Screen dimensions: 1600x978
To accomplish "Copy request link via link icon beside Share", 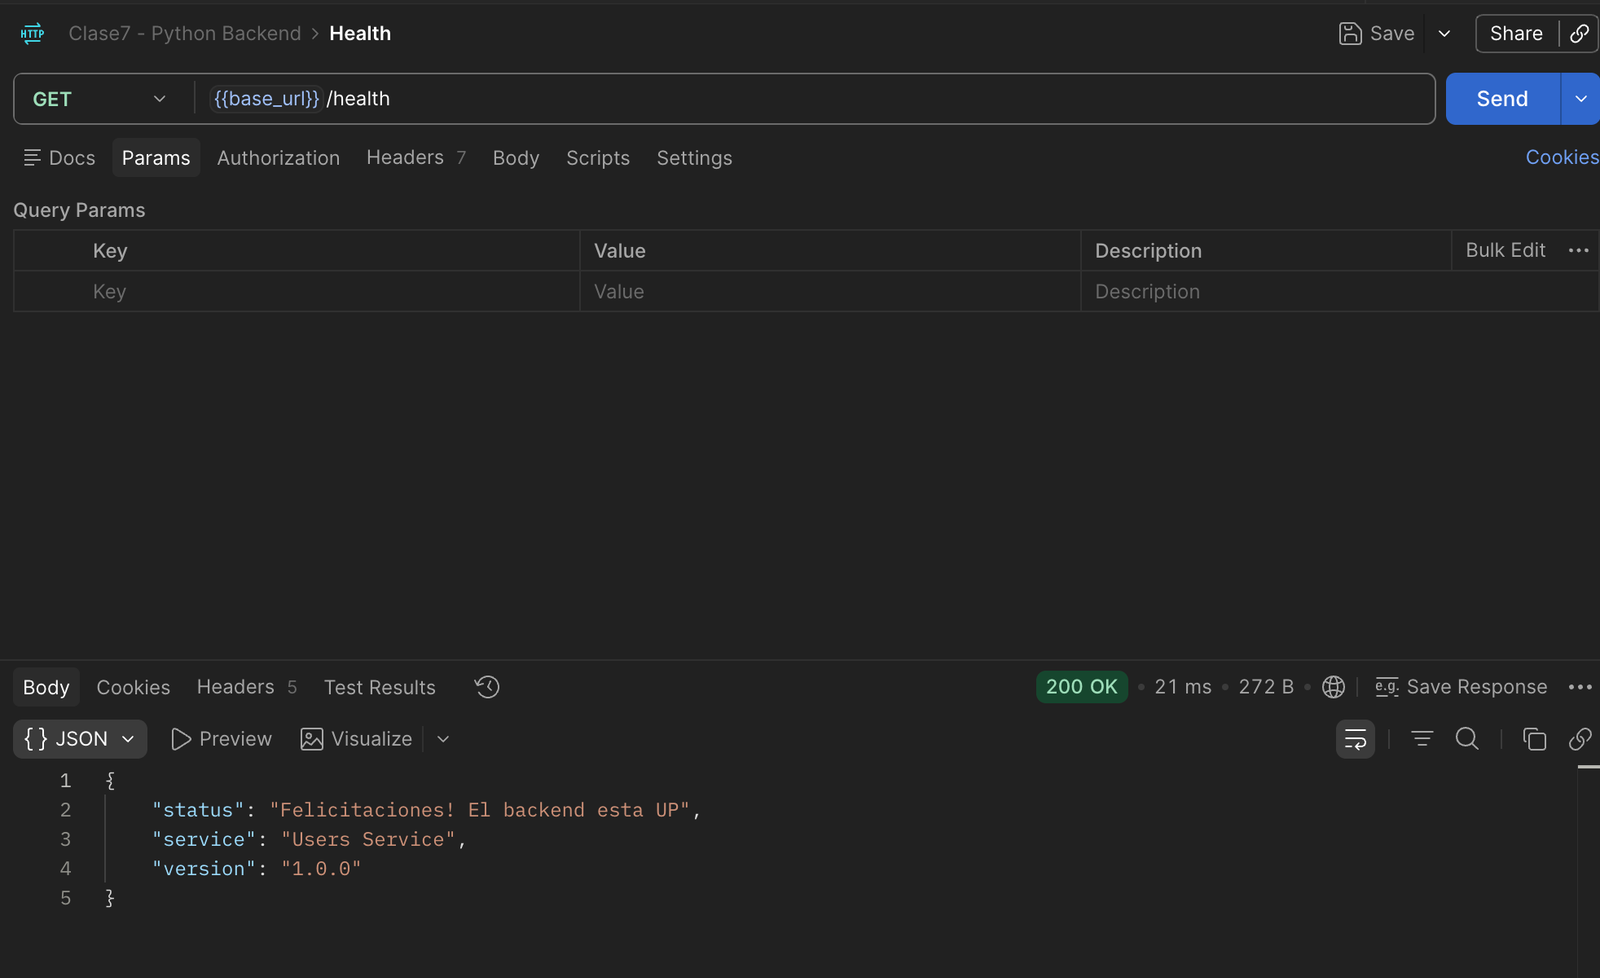I will (x=1579, y=33).
